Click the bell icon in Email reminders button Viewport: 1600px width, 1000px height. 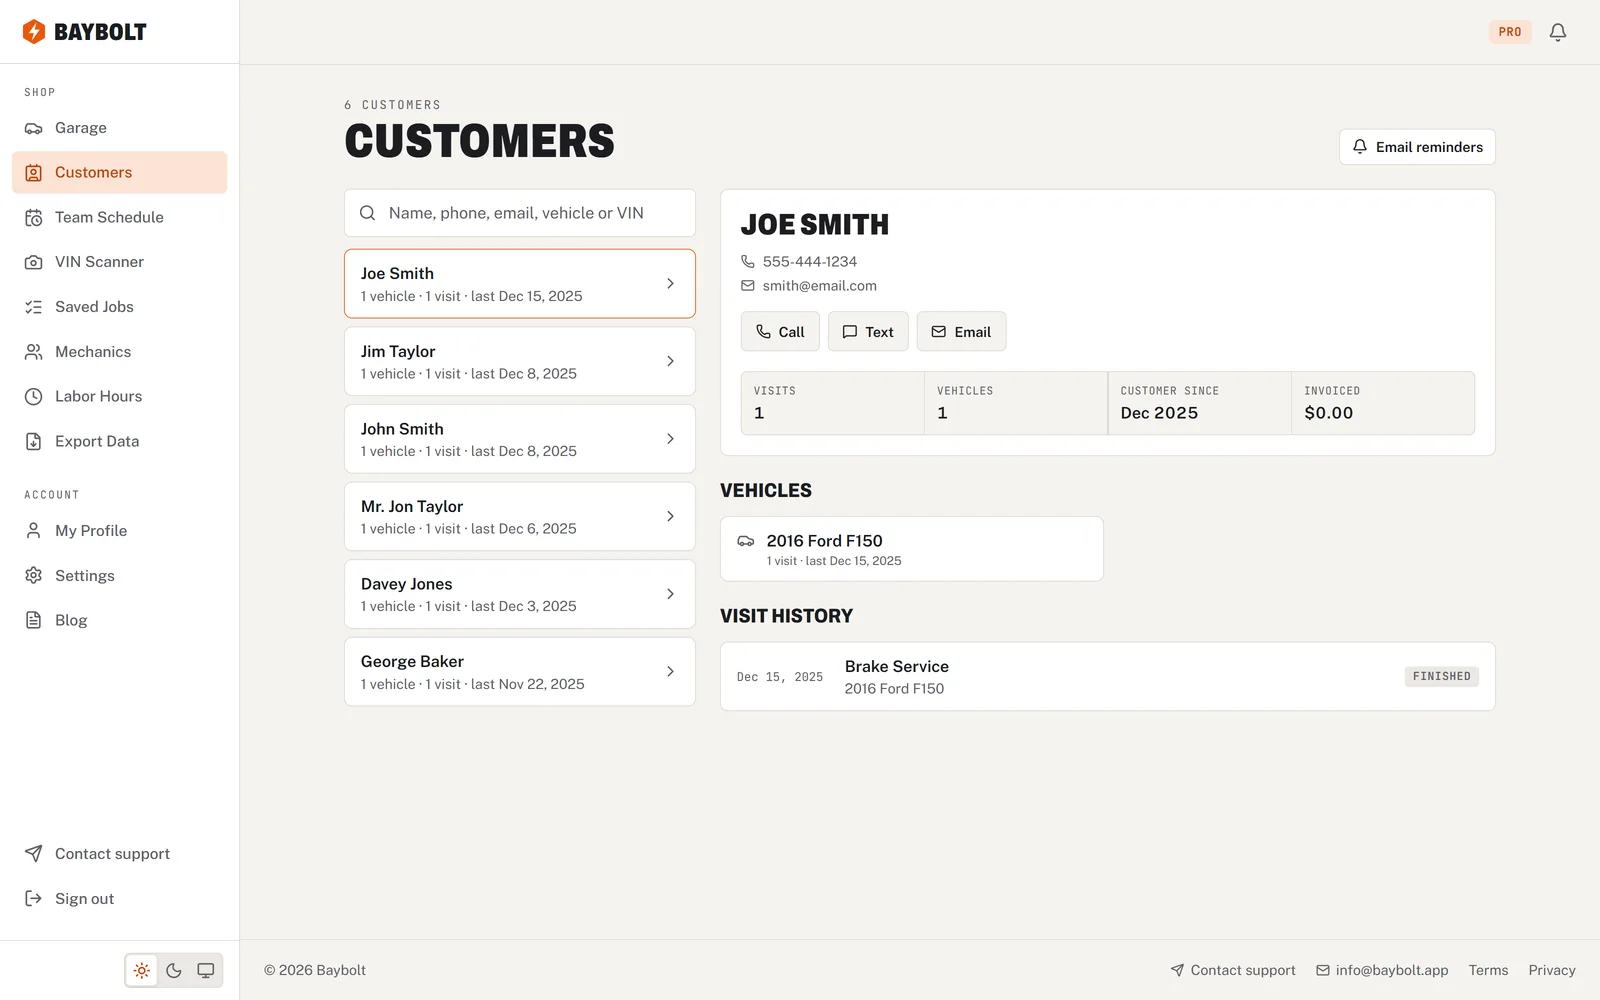(x=1360, y=147)
